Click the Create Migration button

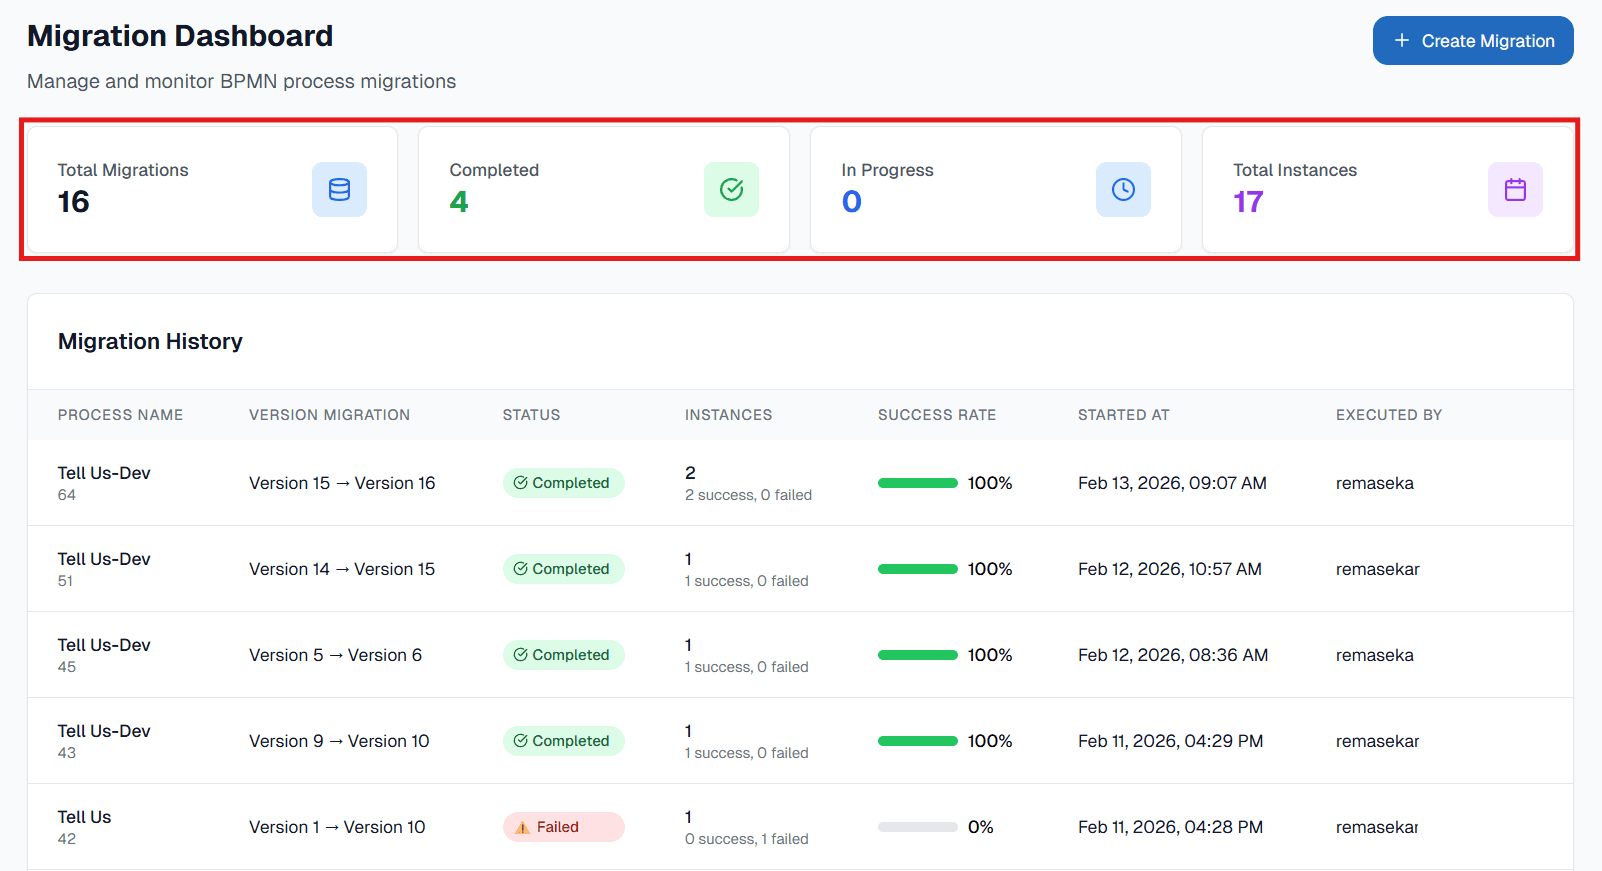click(x=1473, y=41)
